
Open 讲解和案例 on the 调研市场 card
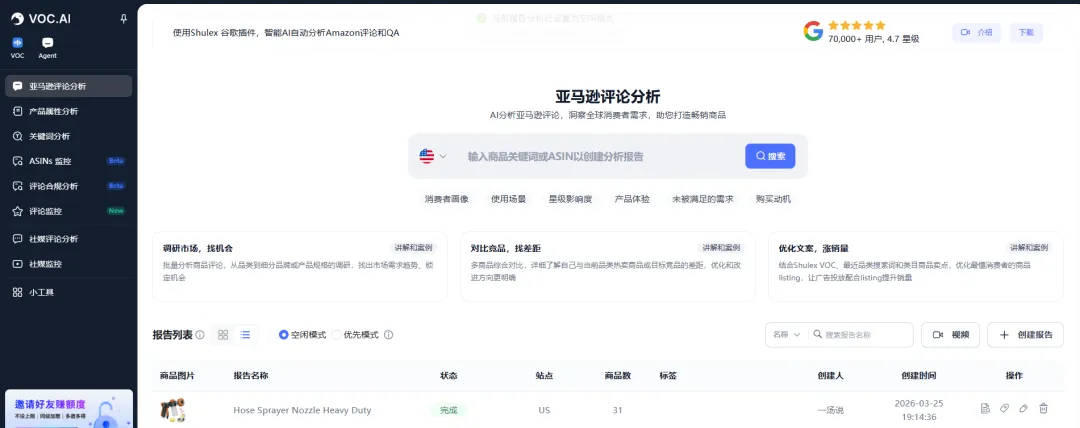click(x=413, y=247)
